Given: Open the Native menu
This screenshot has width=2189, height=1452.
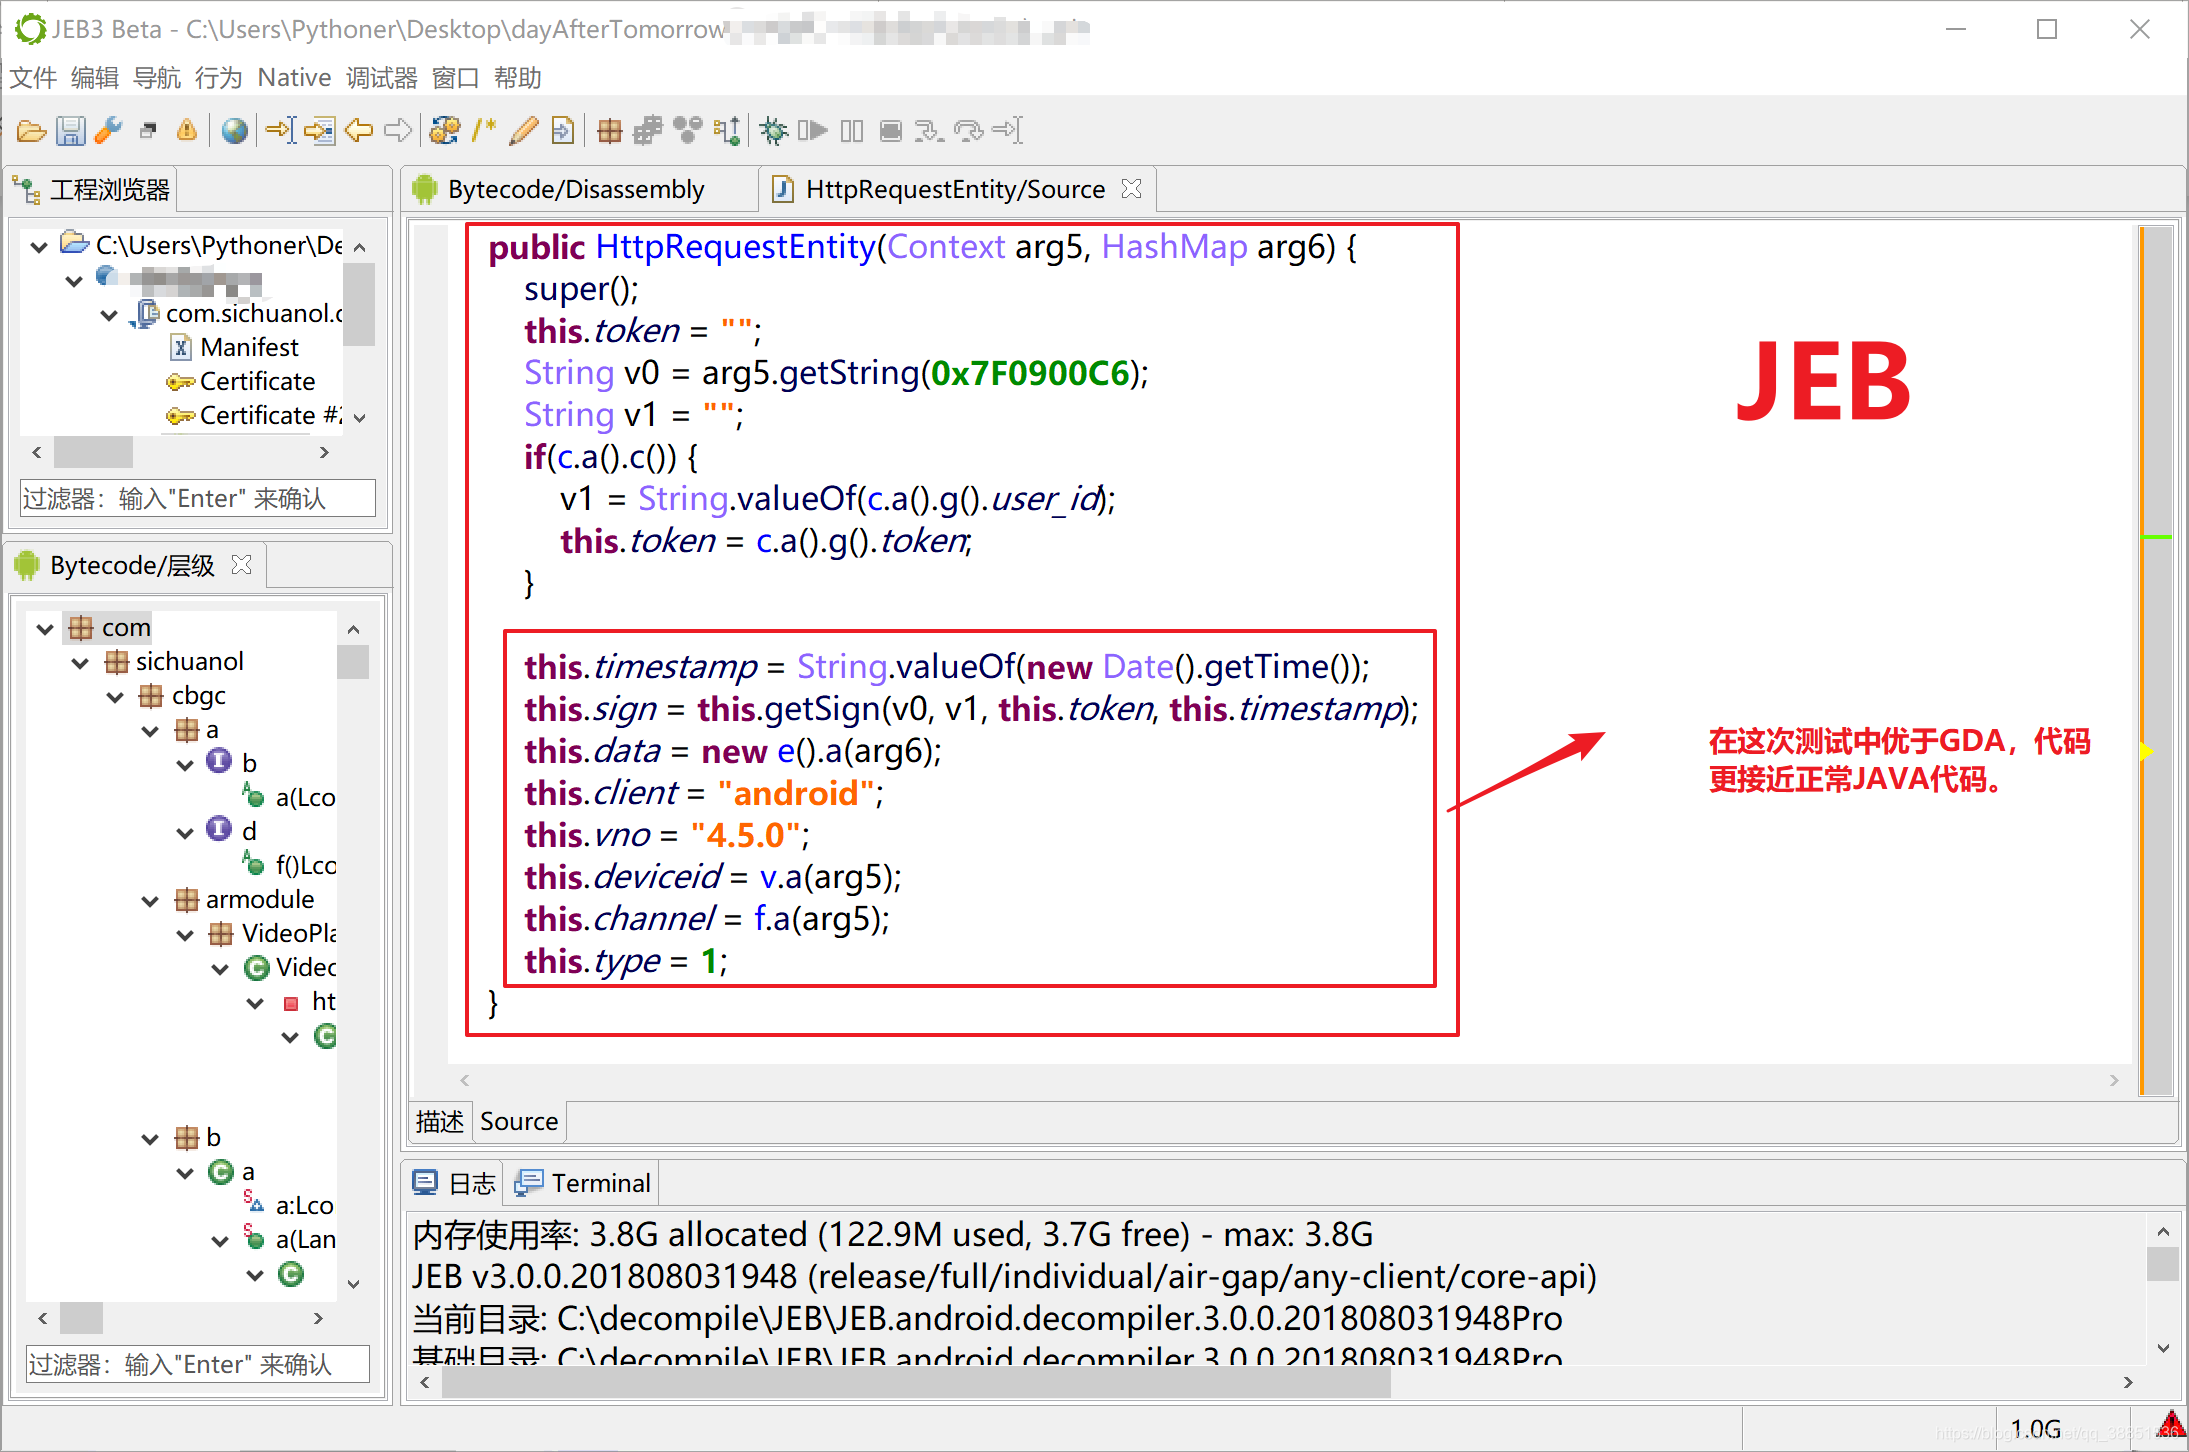Looking at the screenshot, I should pos(294,78).
